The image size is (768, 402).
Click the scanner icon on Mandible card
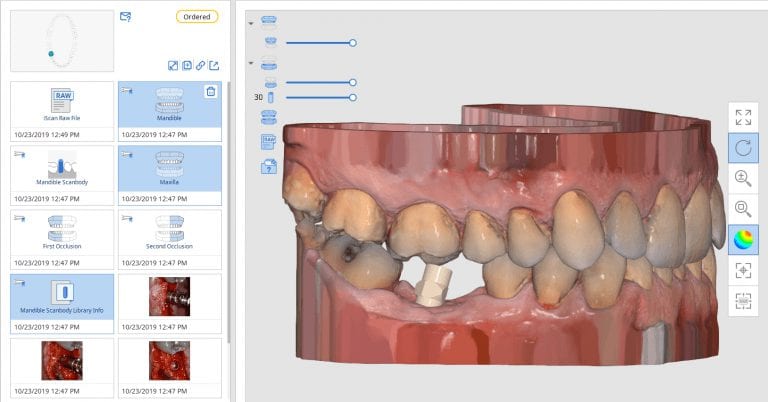coord(127,90)
